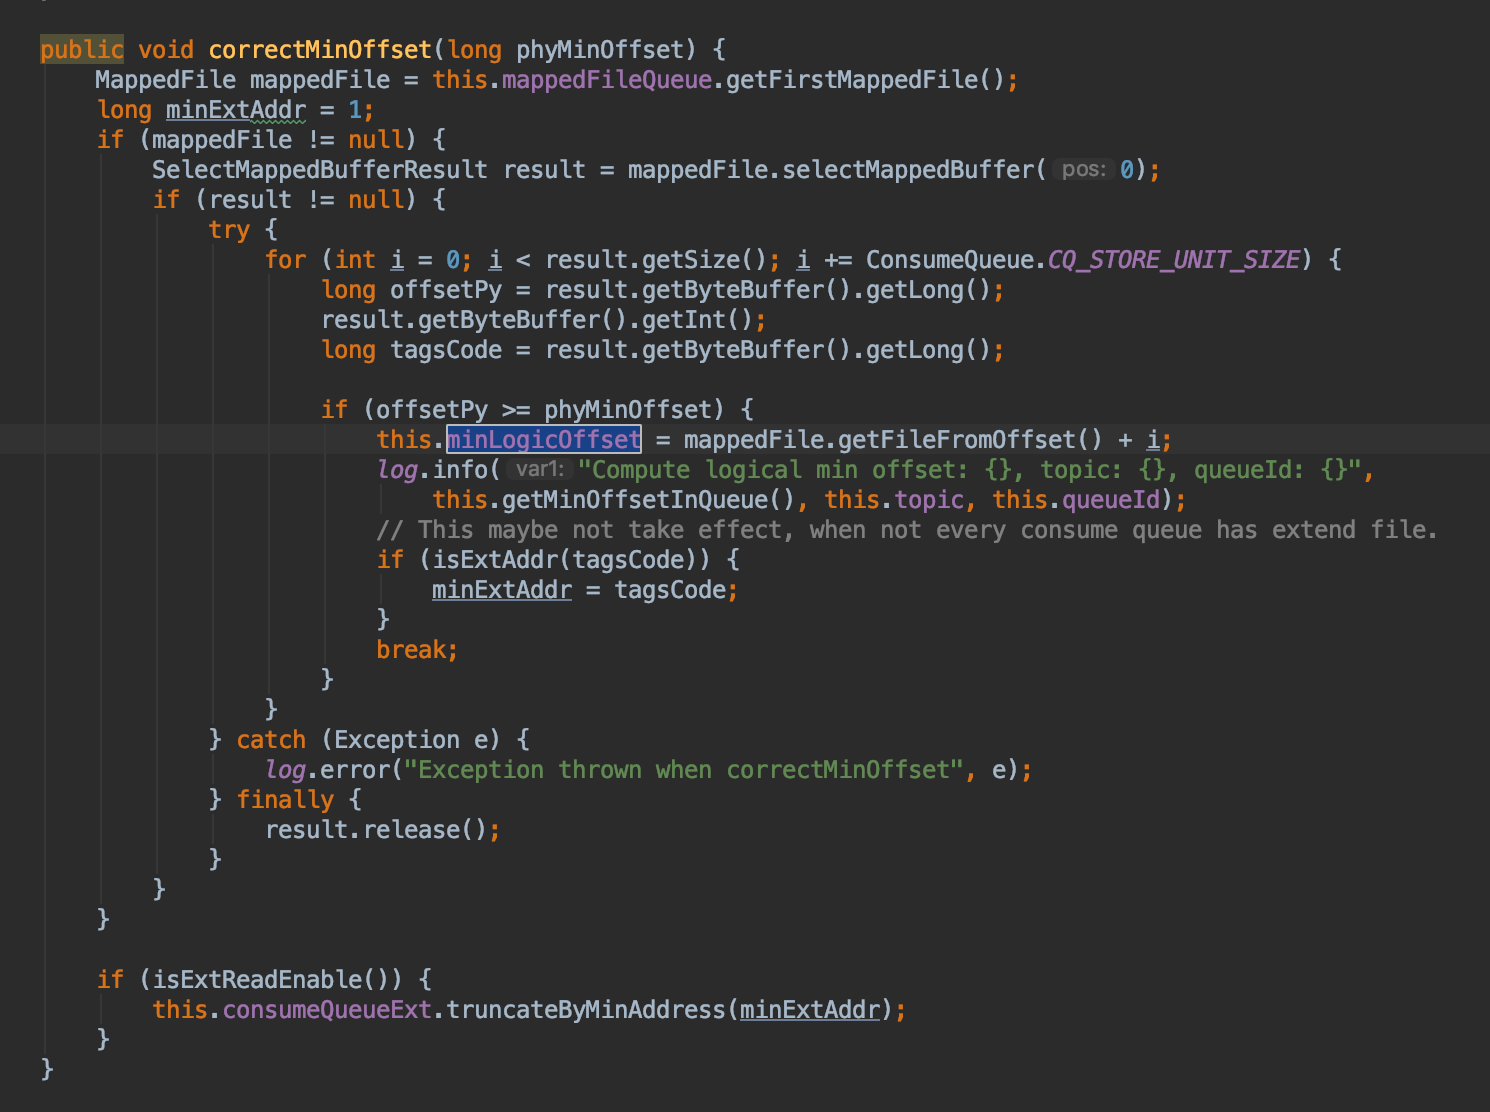Click getFileFromOffset() call

click(970, 440)
